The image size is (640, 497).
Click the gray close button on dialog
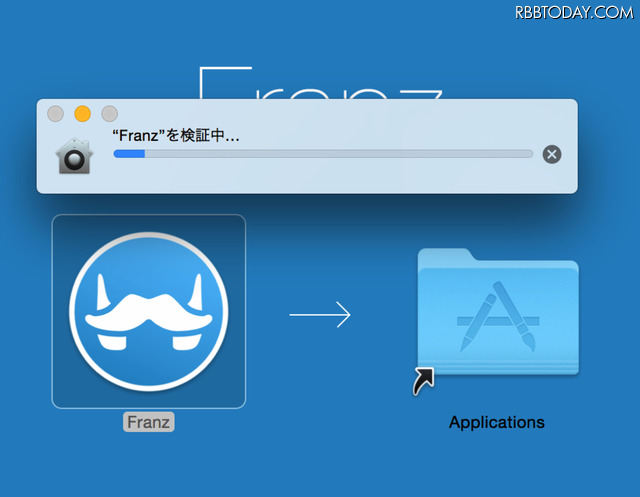coord(56,113)
